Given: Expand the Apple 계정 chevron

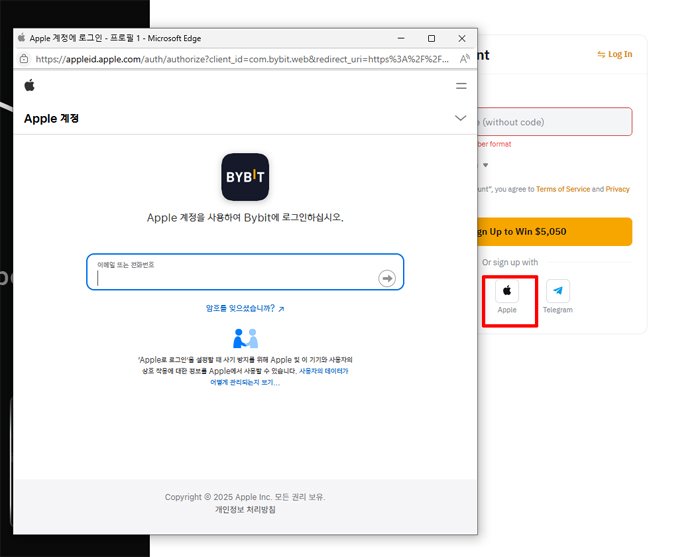Looking at the screenshot, I should point(460,118).
